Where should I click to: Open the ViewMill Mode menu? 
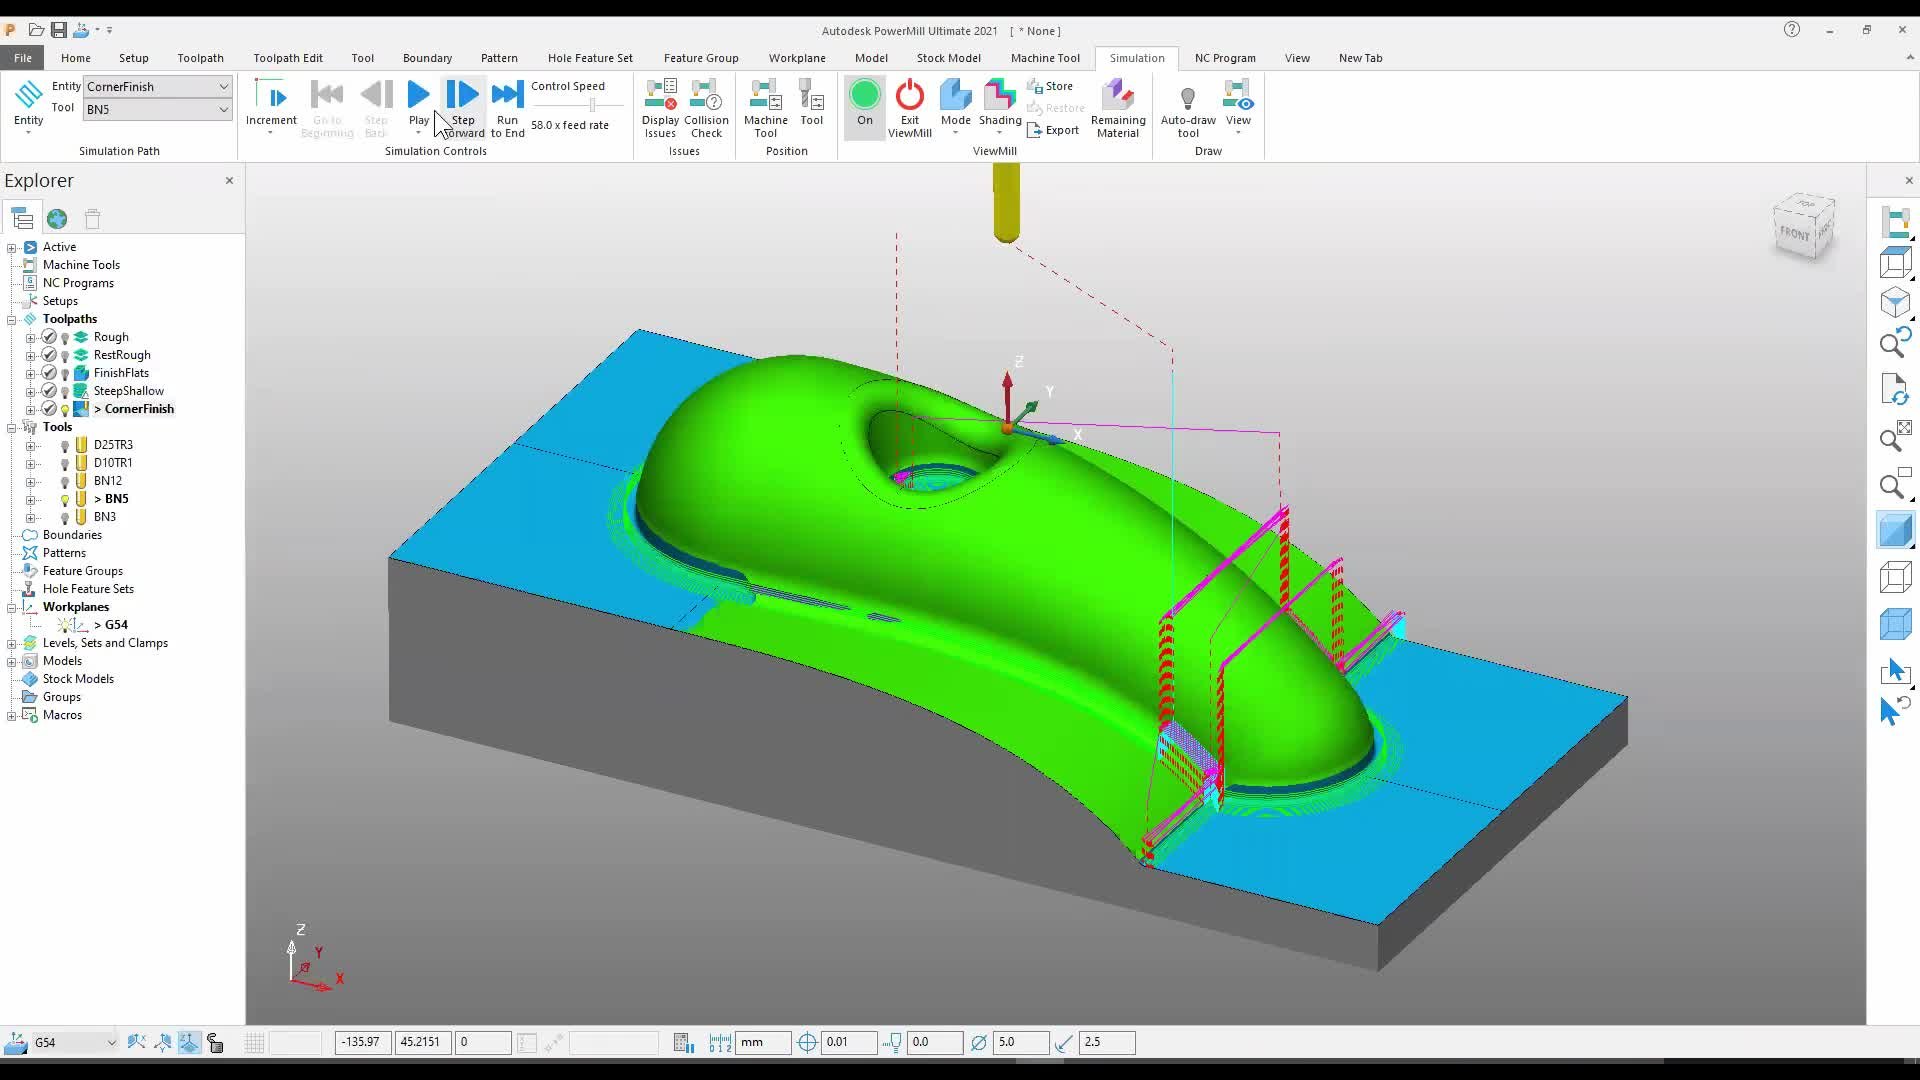pos(955,108)
